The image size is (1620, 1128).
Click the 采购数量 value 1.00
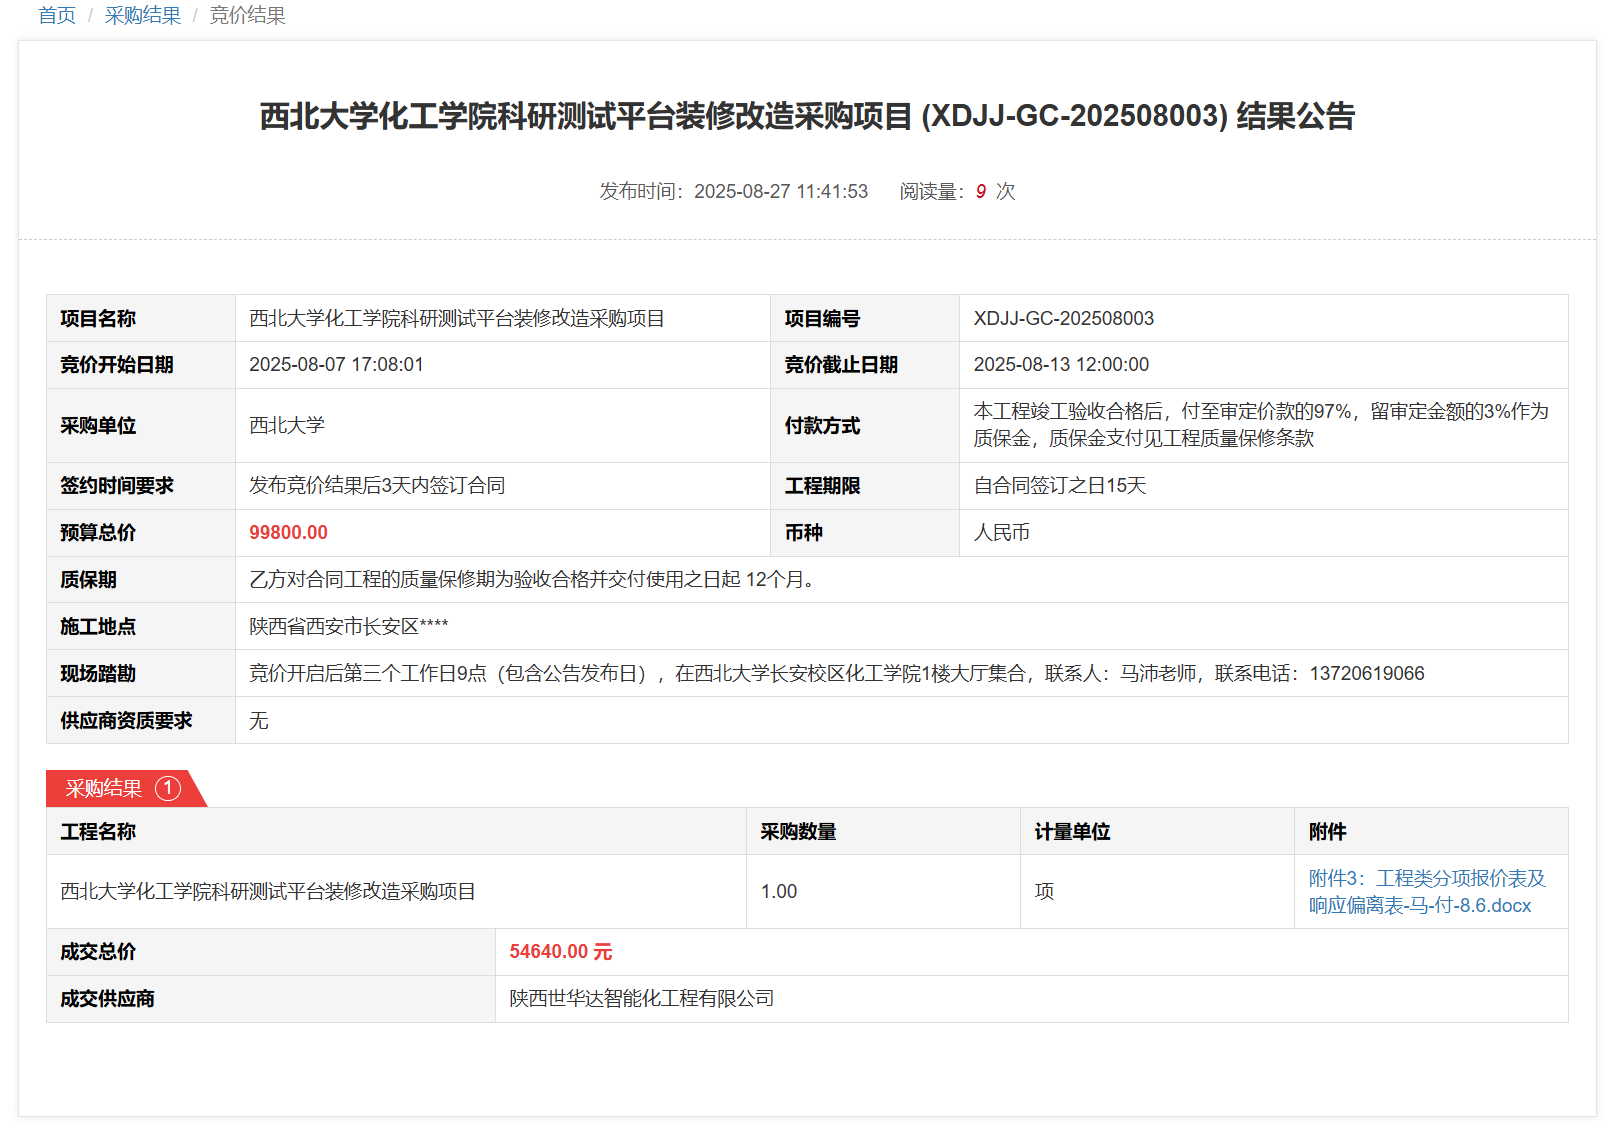(x=778, y=892)
